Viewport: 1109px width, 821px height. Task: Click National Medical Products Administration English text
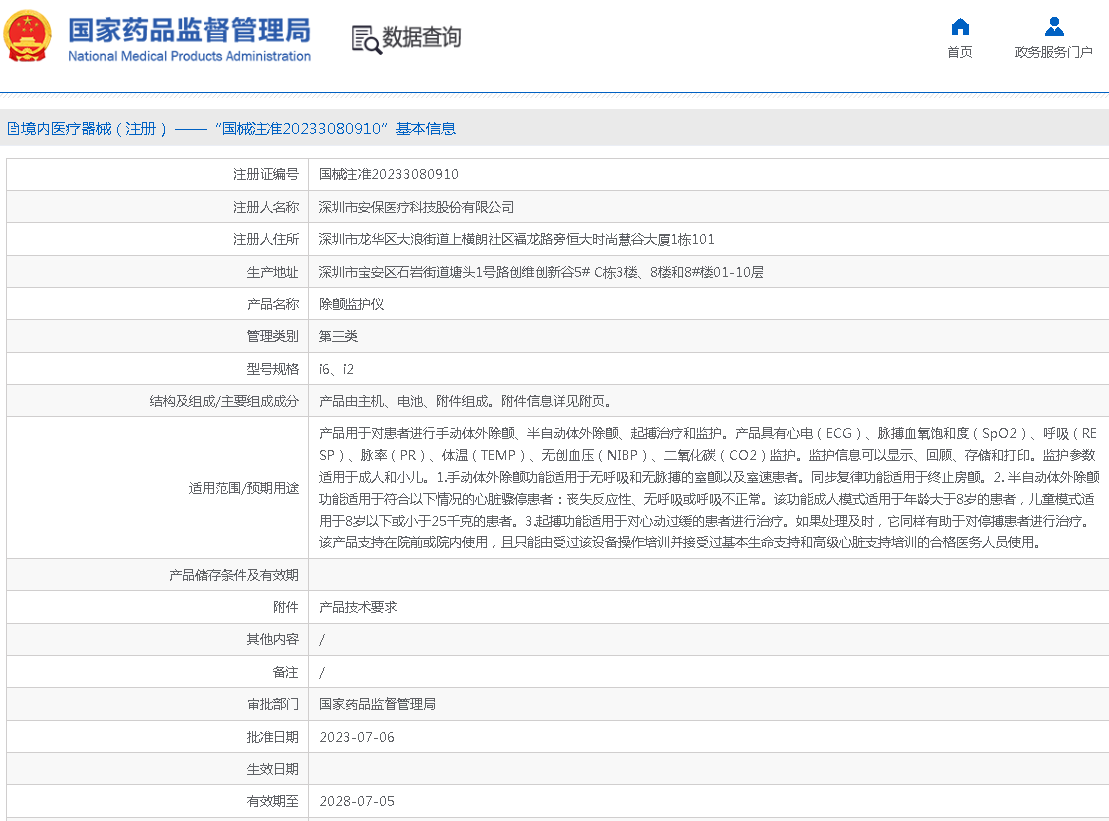[189, 57]
